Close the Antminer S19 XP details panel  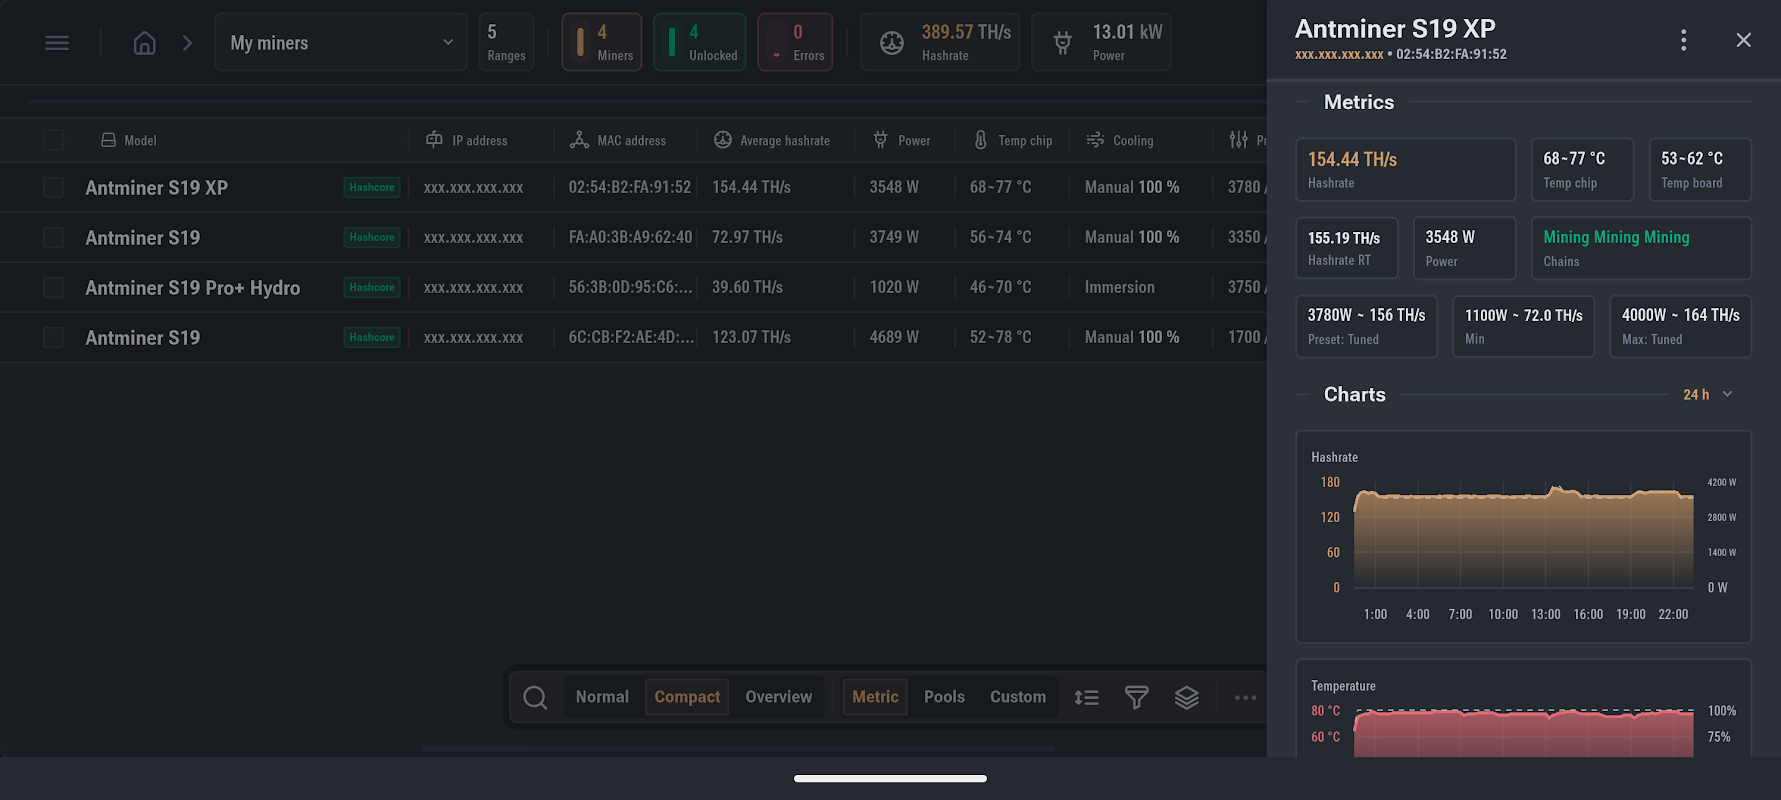tap(1744, 40)
